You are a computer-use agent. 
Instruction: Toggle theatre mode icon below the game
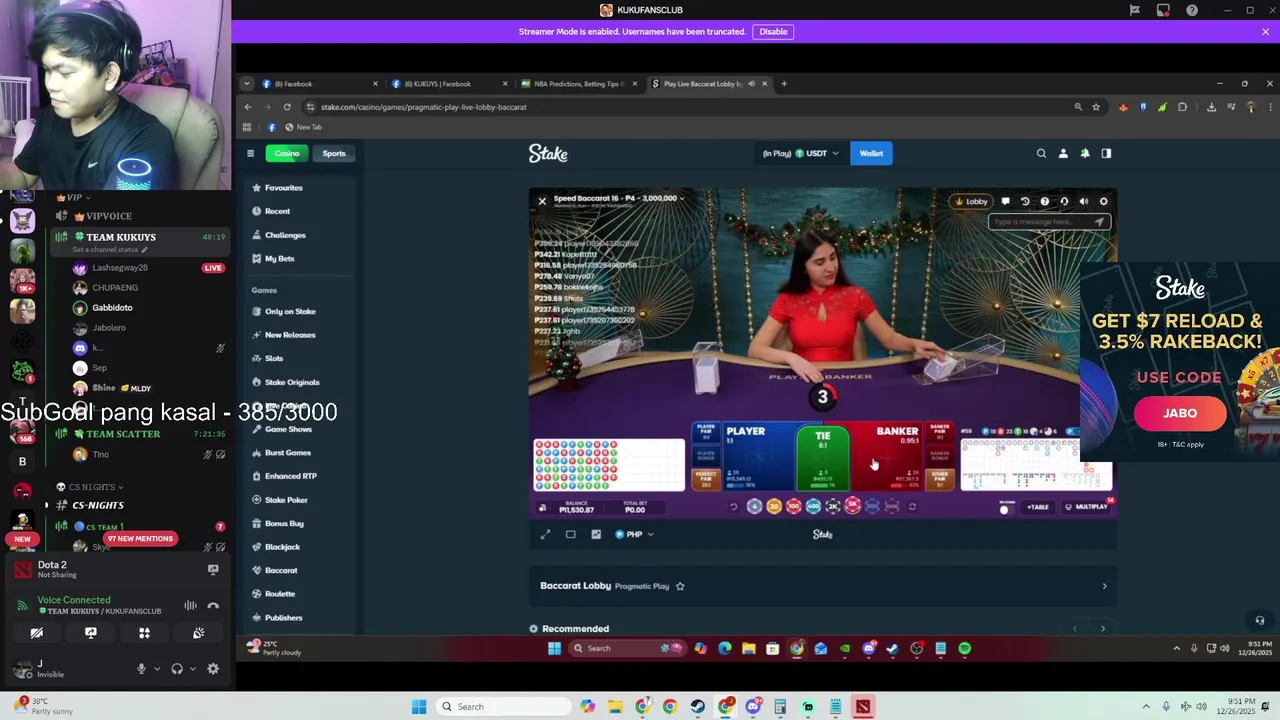571,534
